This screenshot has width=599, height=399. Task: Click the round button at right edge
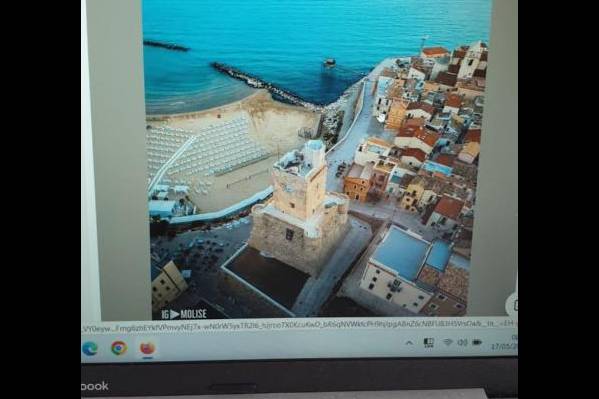click(512, 305)
